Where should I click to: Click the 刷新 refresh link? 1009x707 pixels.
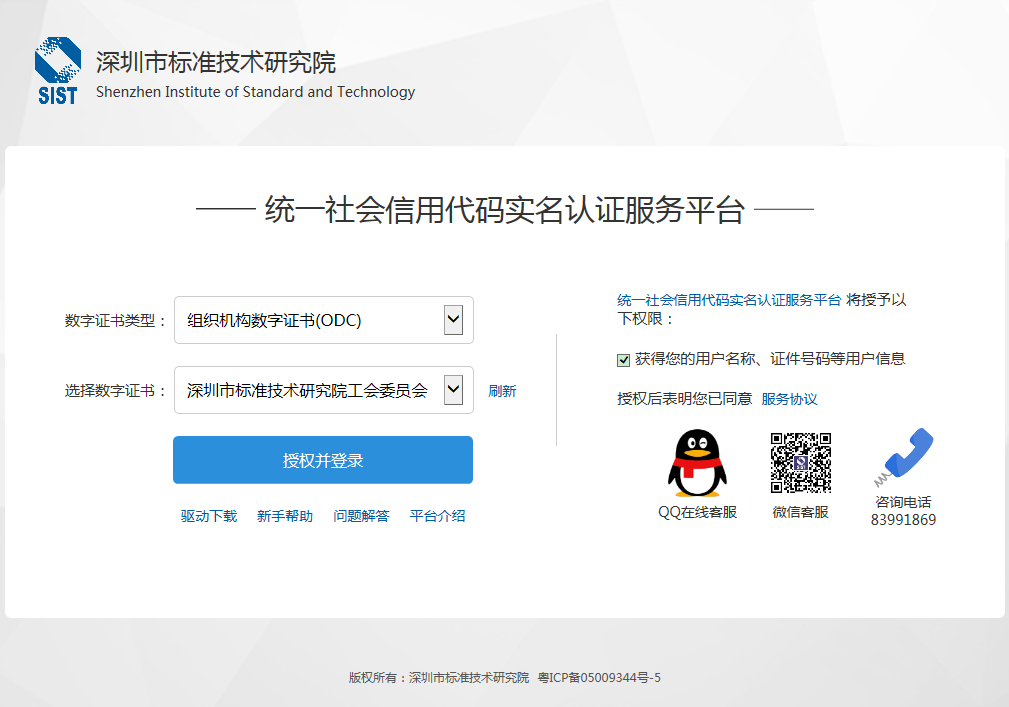point(502,391)
